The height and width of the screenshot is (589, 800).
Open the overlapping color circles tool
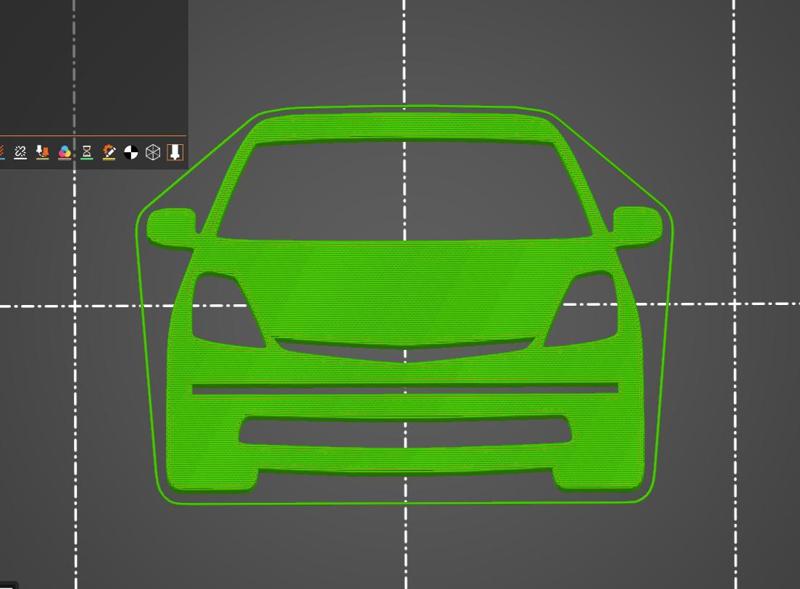pyautogui.click(x=65, y=152)
